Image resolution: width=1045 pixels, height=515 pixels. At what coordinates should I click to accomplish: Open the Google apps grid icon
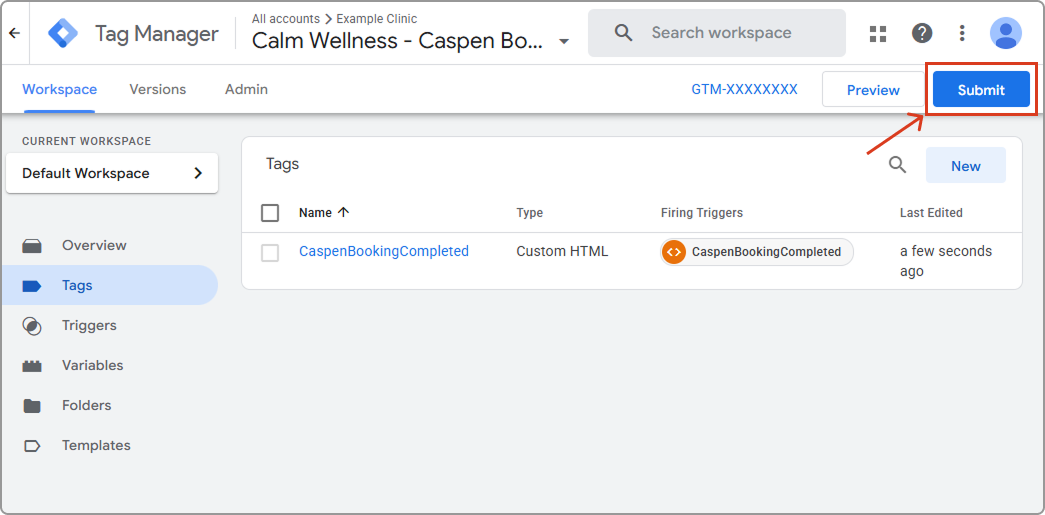[878, 33]
